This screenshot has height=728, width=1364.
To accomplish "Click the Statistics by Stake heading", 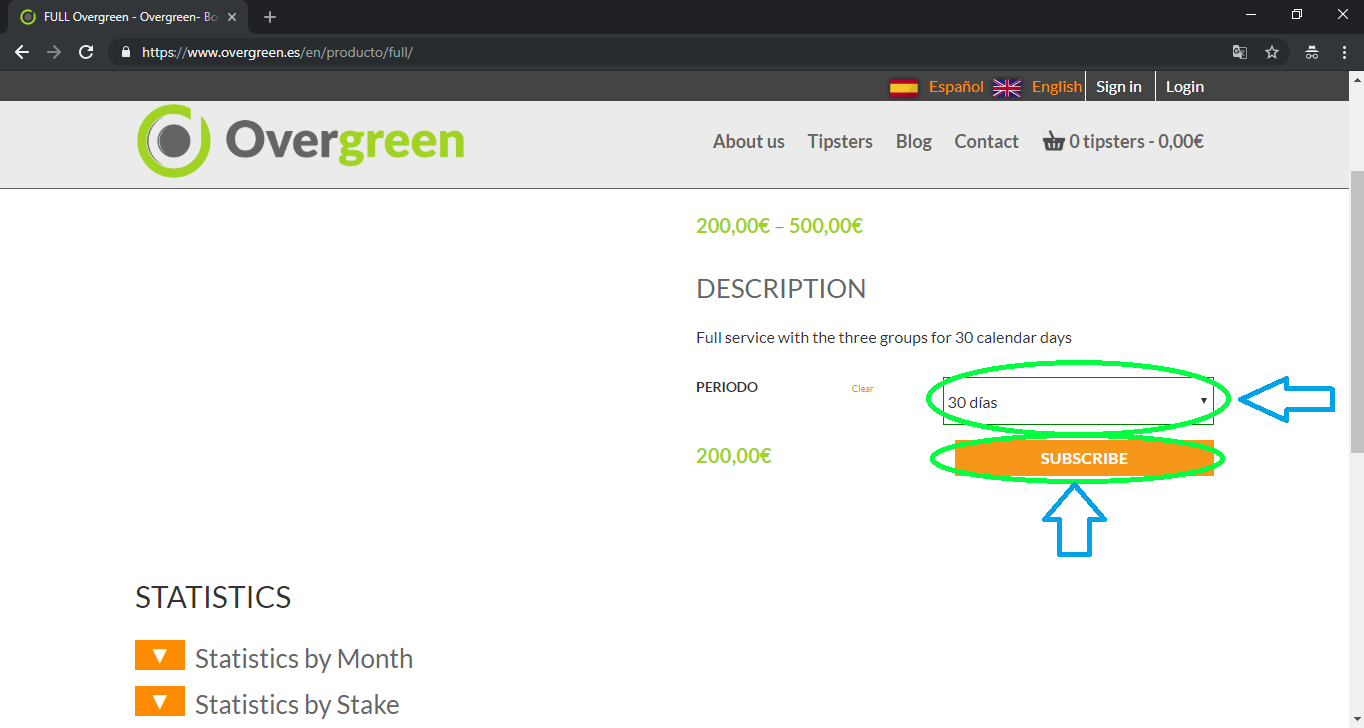I will pos(297,704).
